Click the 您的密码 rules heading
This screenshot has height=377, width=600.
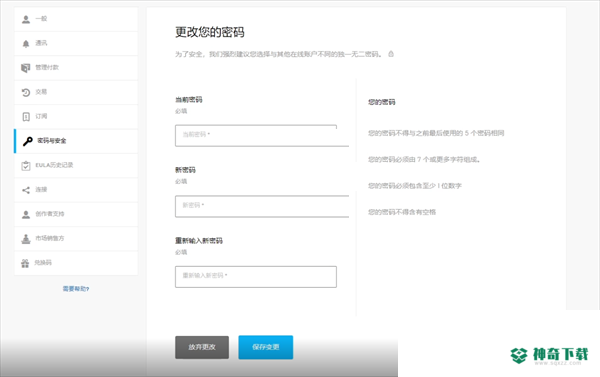(382, 102)
